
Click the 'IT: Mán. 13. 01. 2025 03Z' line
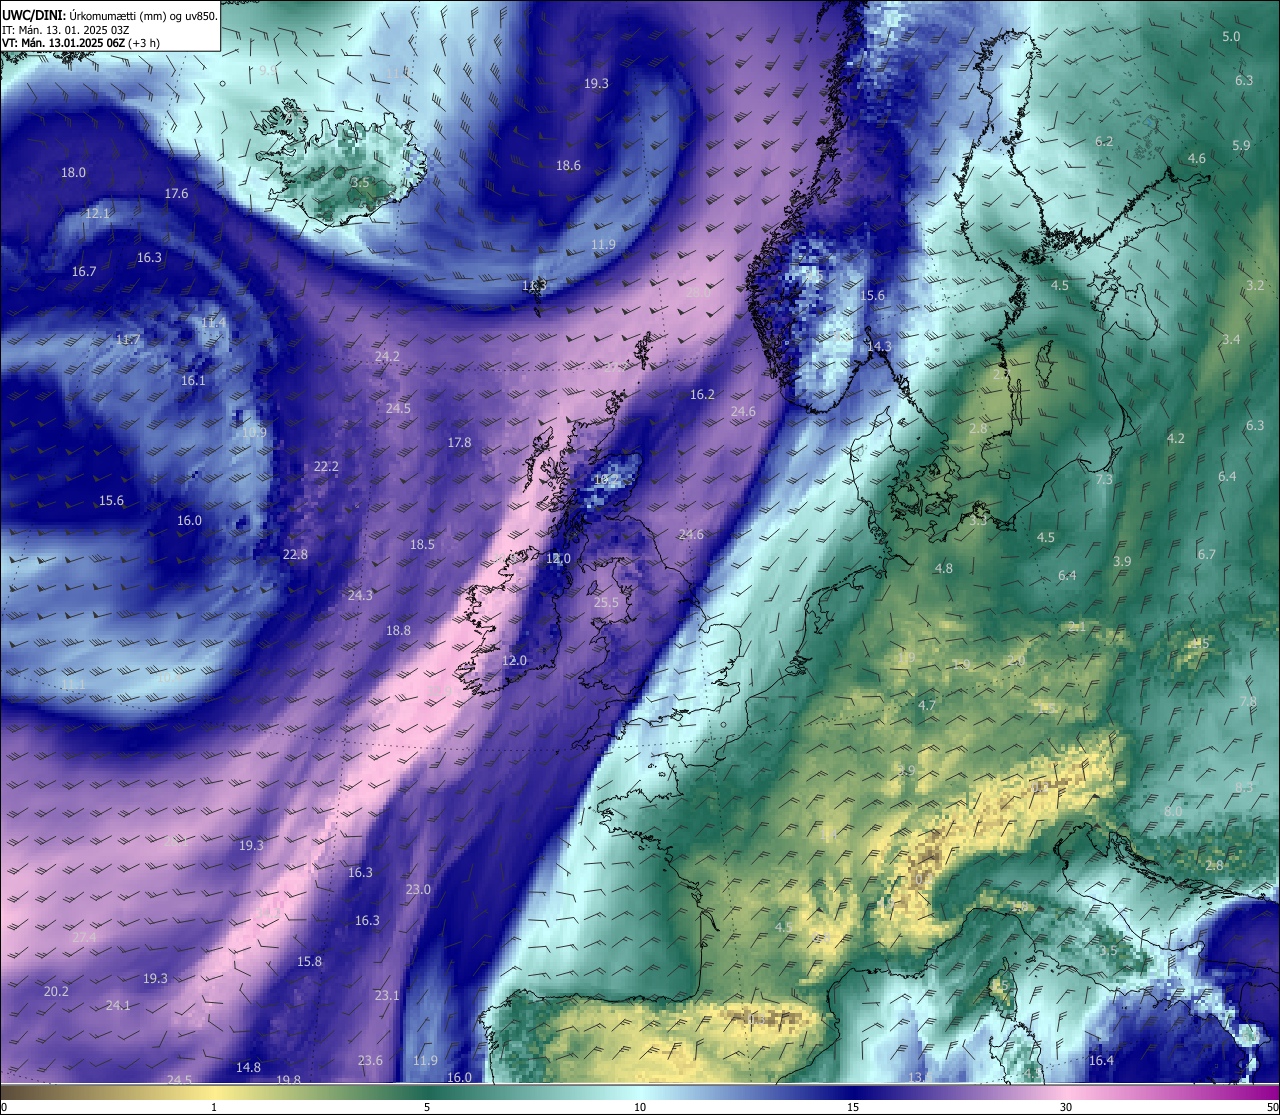click(x=66, y=30)
